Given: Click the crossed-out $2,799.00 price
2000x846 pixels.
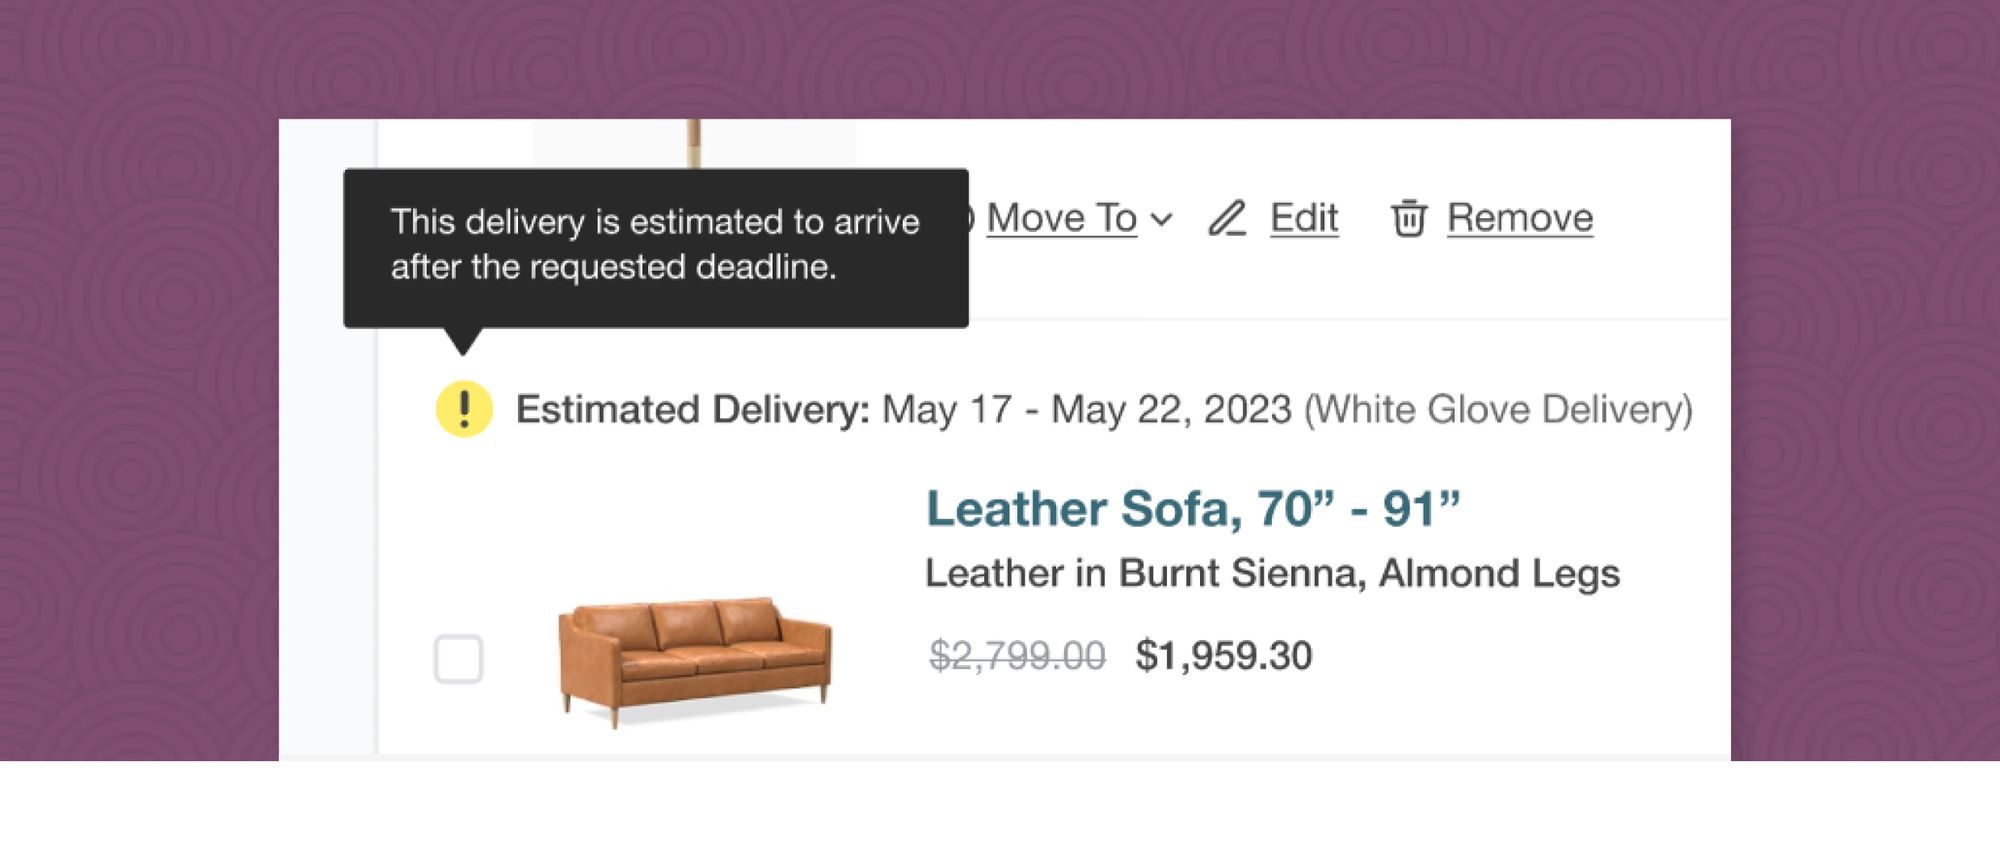Looking at the screenshot, I should point(1017,656).
